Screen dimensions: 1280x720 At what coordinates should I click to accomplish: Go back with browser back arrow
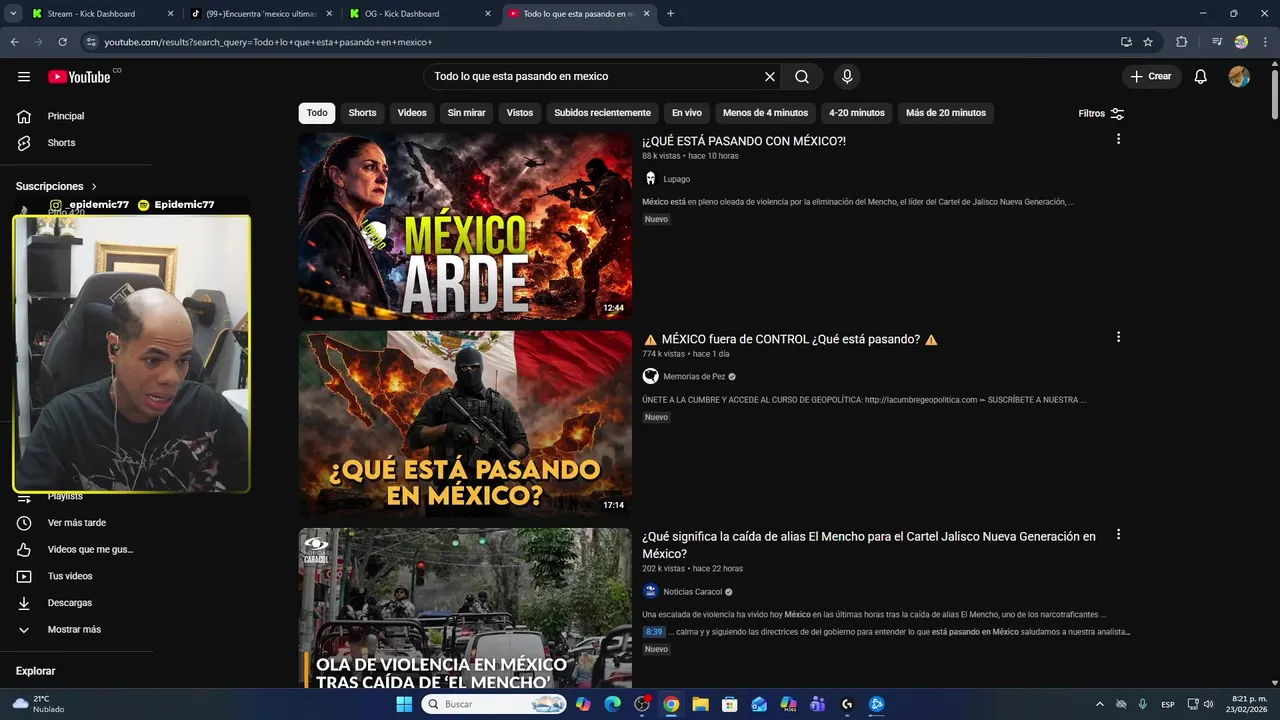click(14, 42)
